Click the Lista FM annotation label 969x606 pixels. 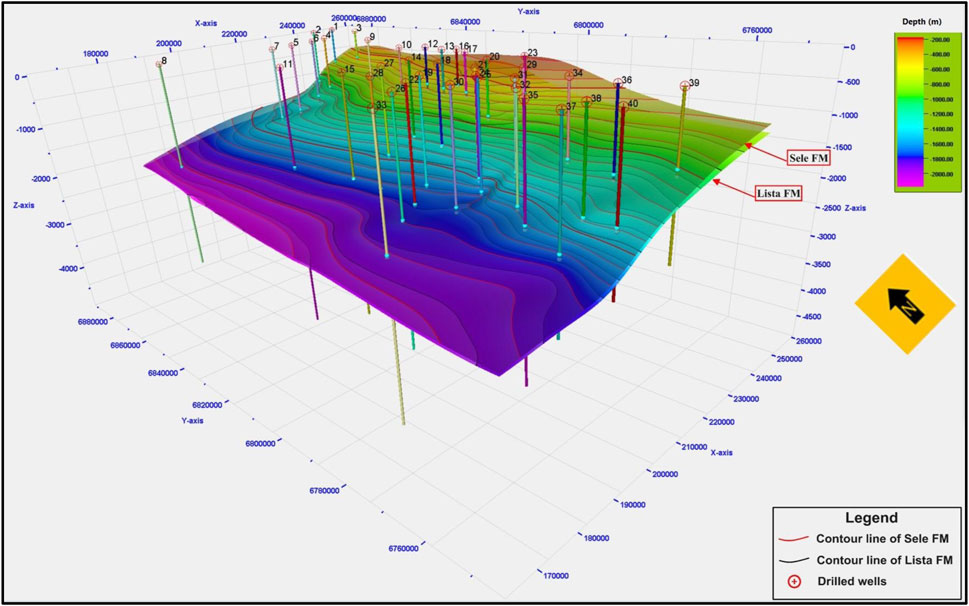[778, 193]
